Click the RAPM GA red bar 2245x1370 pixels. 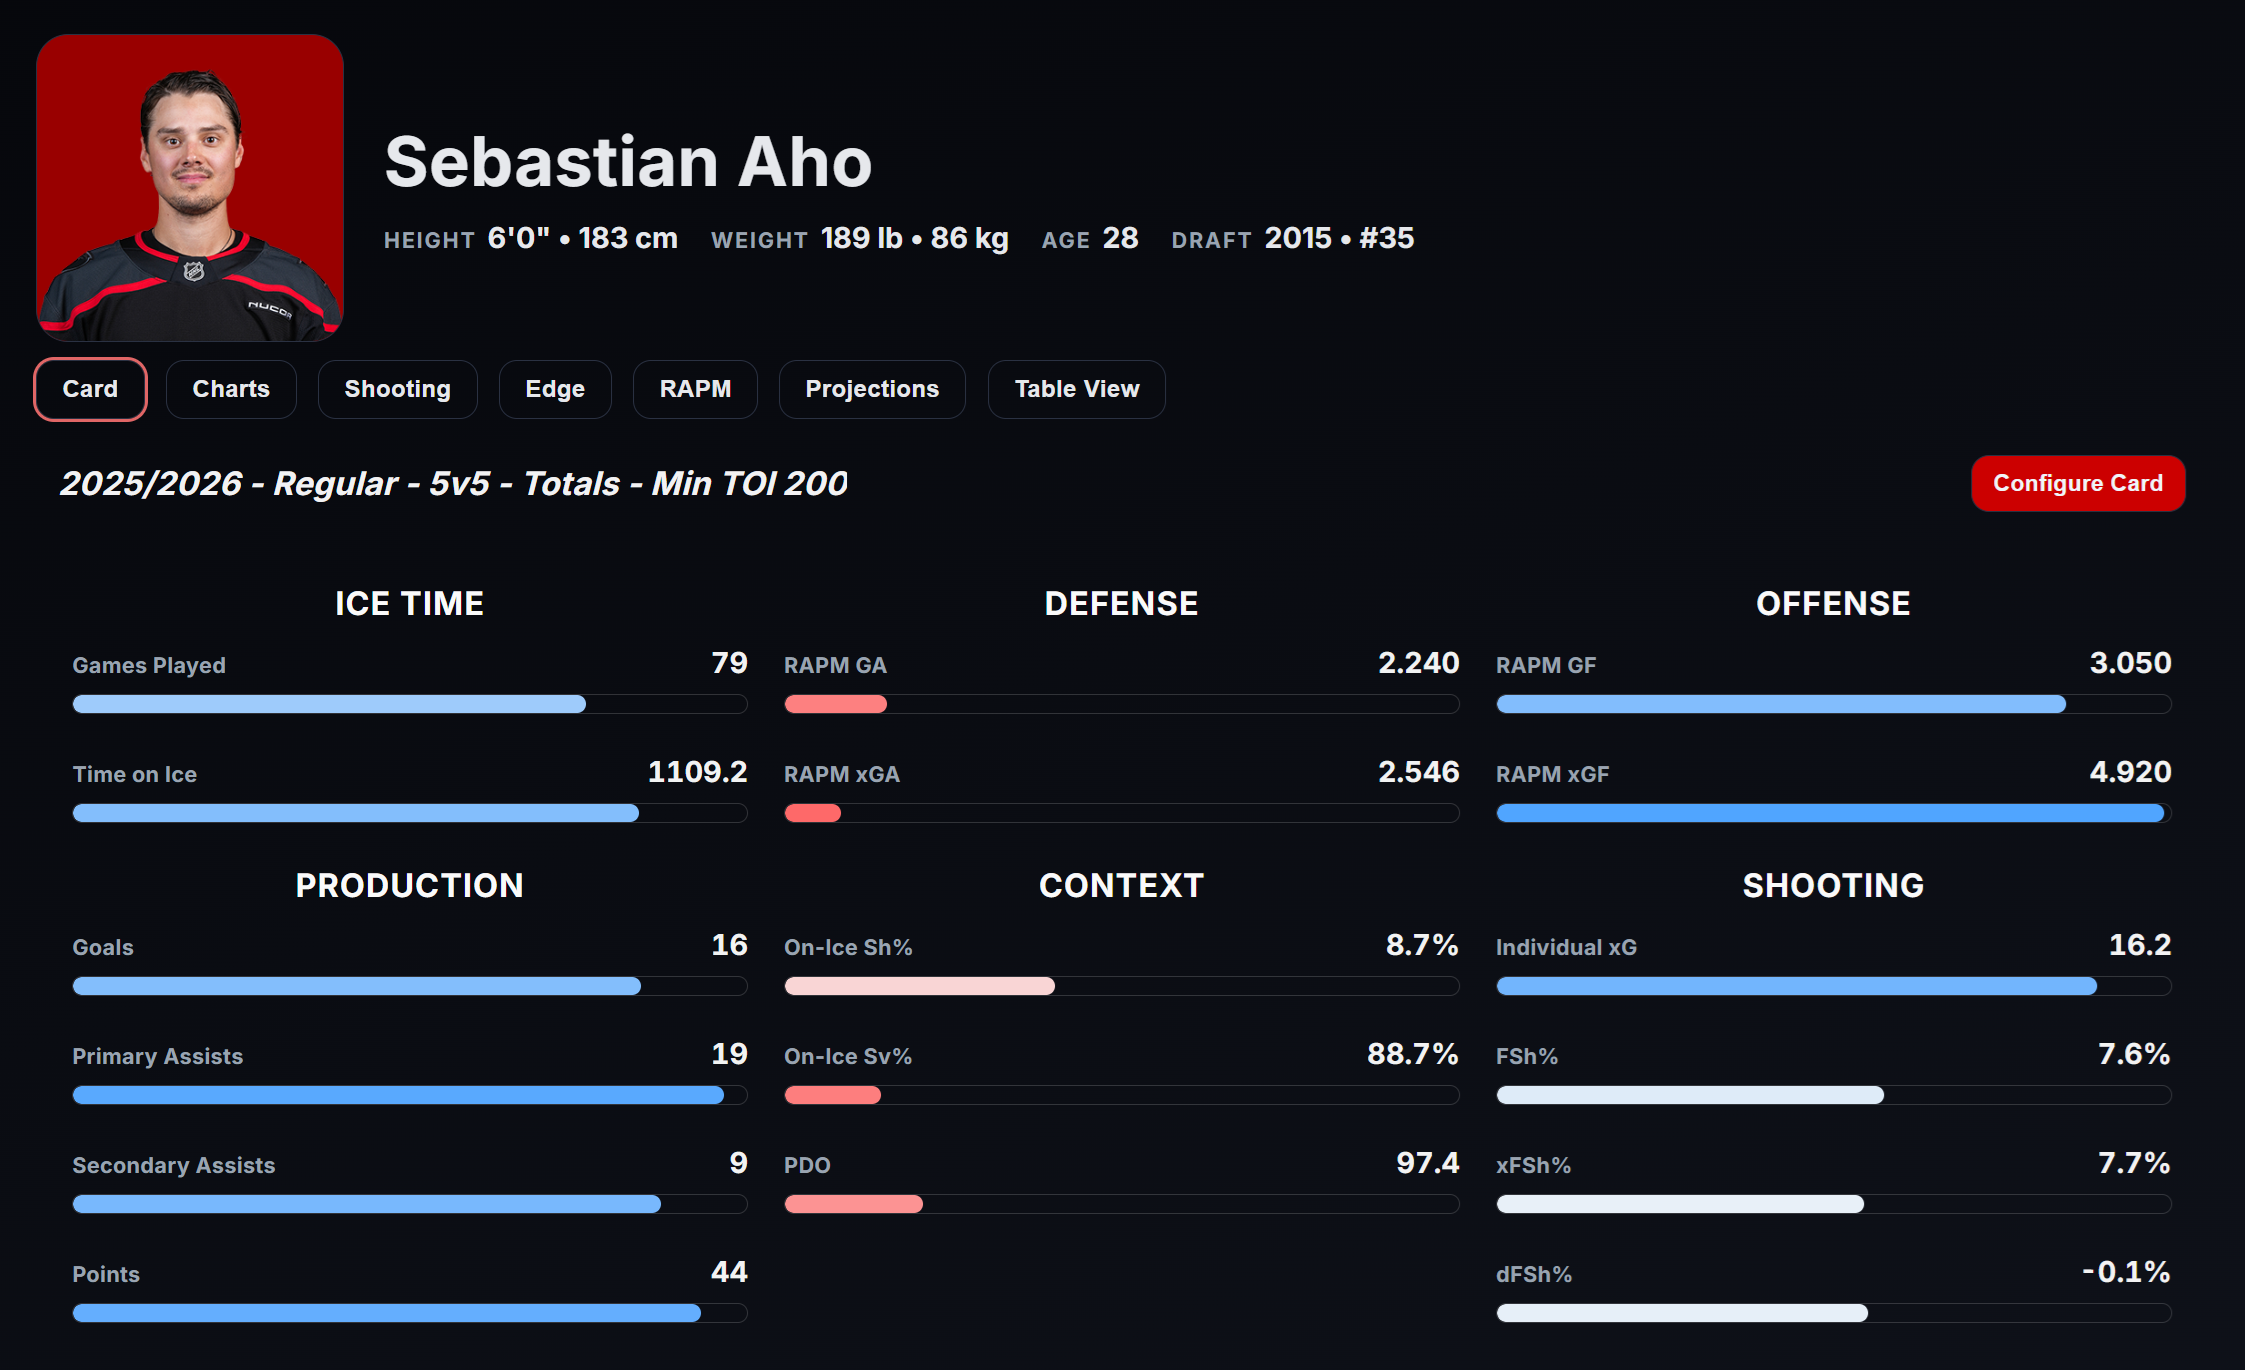coord(836,704)
